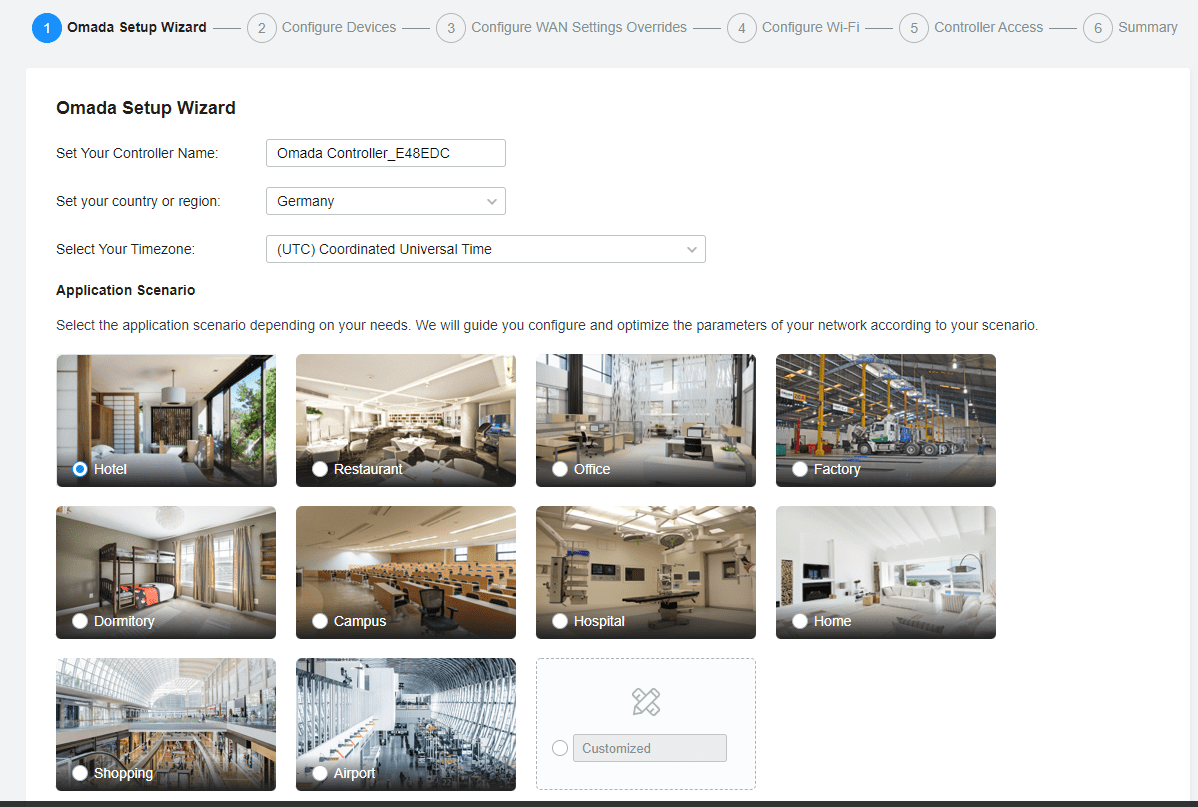Click the step 6 Summary circle icon
Image resolution: width=1198 pixels, height=807 pixels.
click(x=1097, y=28)
